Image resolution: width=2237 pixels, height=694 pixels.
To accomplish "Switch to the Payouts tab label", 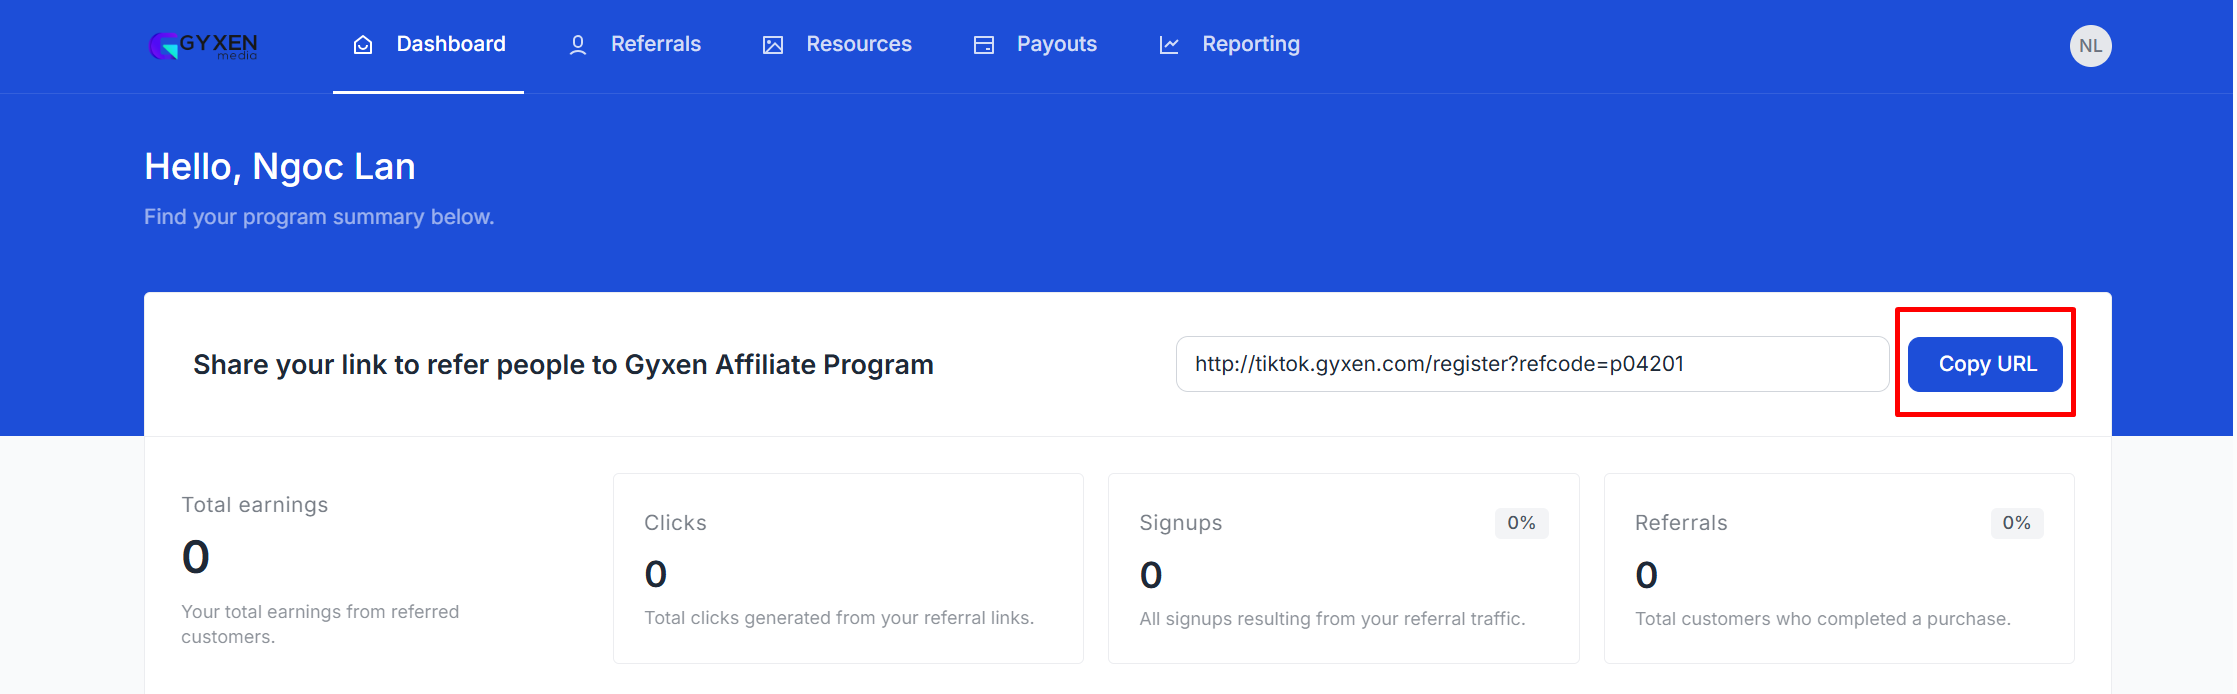I will tap(1057, 44).
